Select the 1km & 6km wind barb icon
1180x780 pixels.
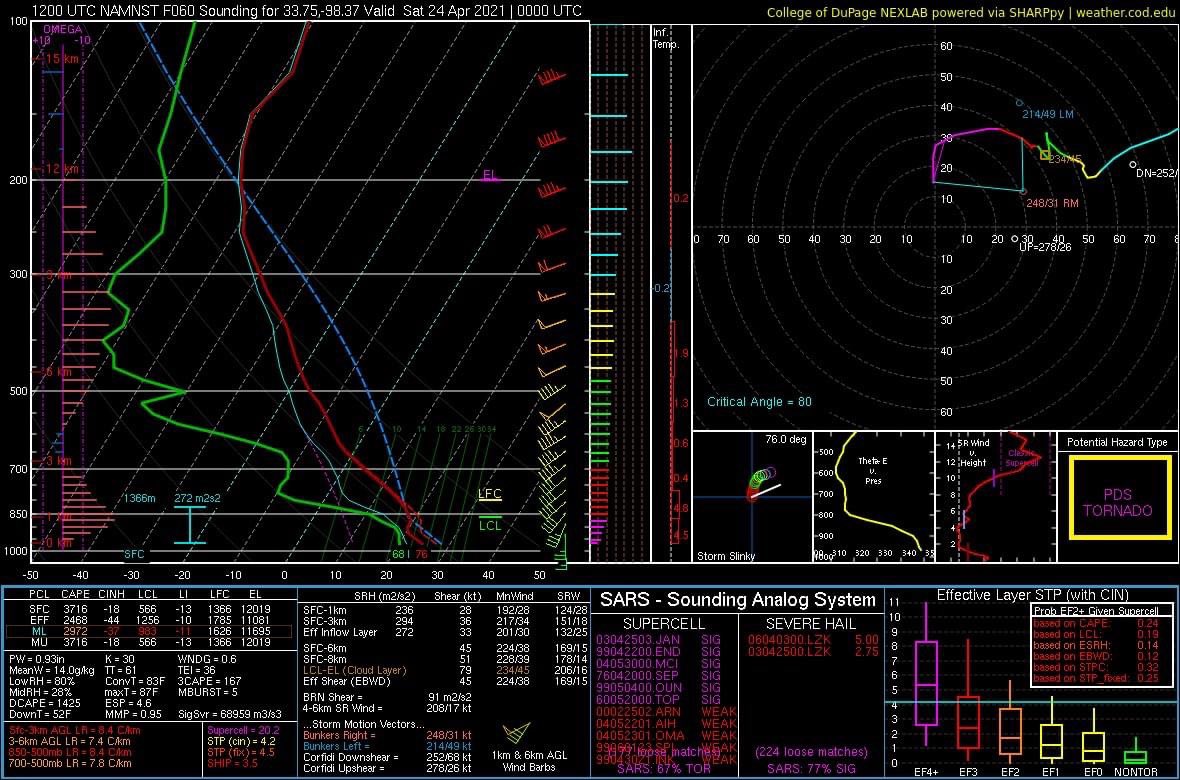click(x=519, y=735)
